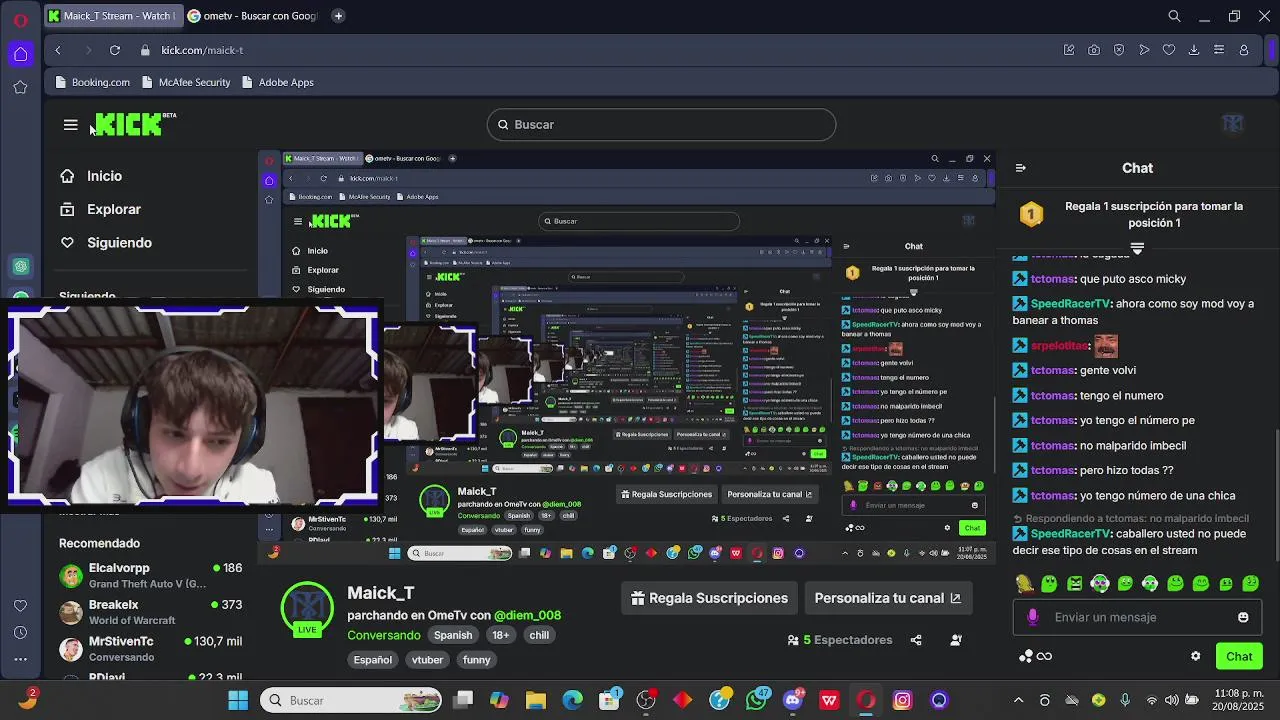Open the Kick user avatar menu
The width and height of the screenshot is (1280, 720).
[x=1232, y=123]
